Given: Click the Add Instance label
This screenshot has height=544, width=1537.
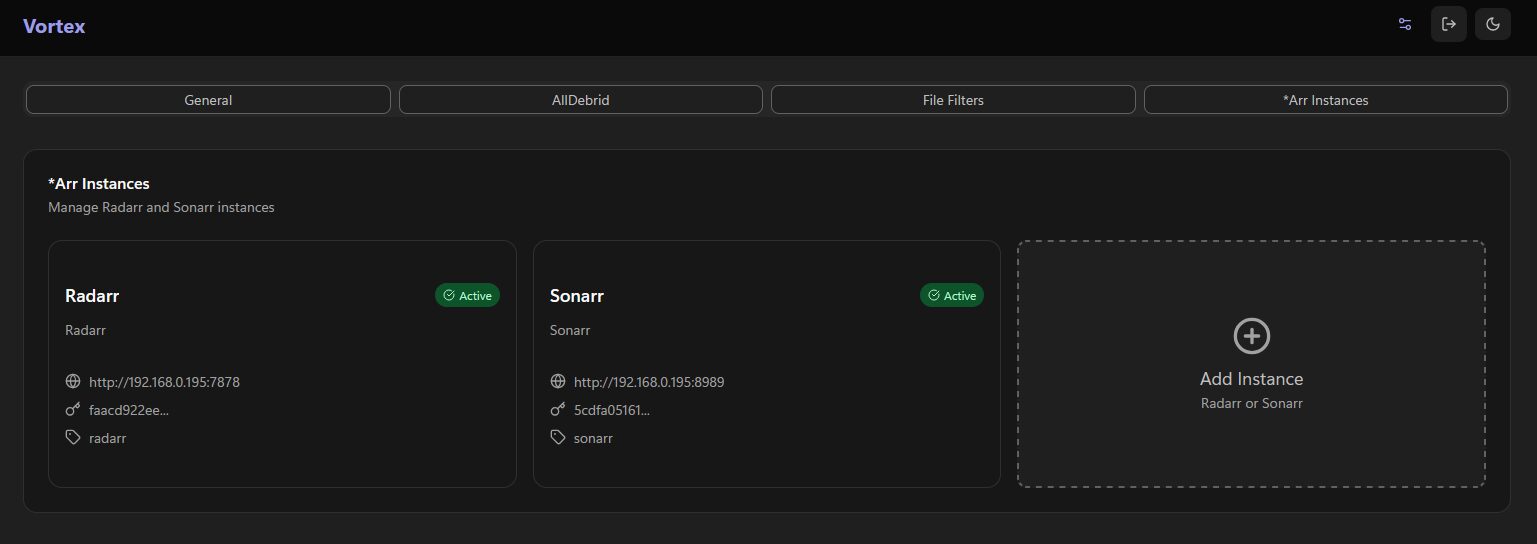Looking at the screenshot, I should pos(1252,379).
